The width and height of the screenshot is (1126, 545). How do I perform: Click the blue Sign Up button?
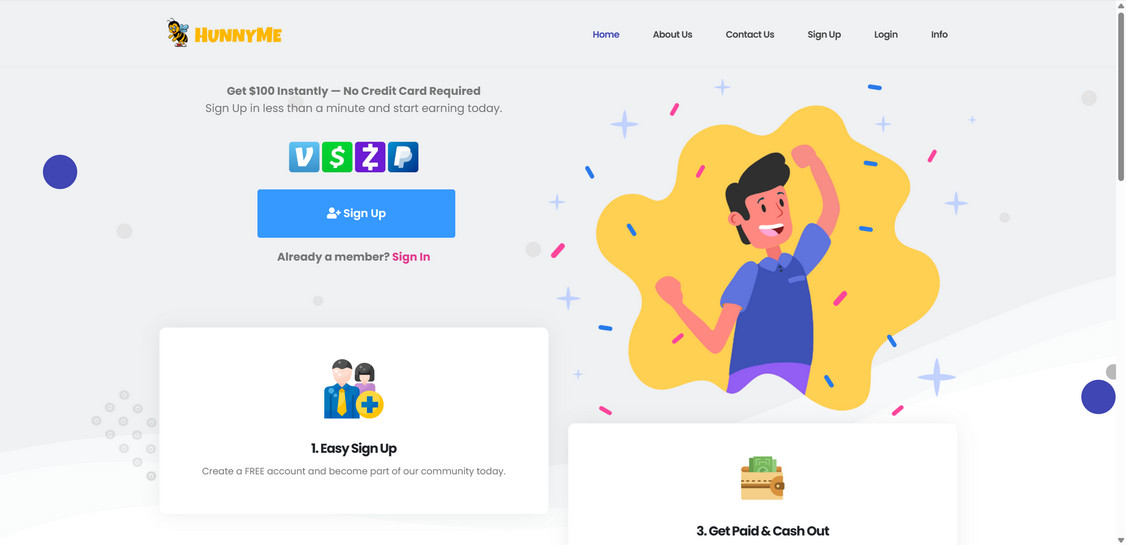[x=356, y=213]
